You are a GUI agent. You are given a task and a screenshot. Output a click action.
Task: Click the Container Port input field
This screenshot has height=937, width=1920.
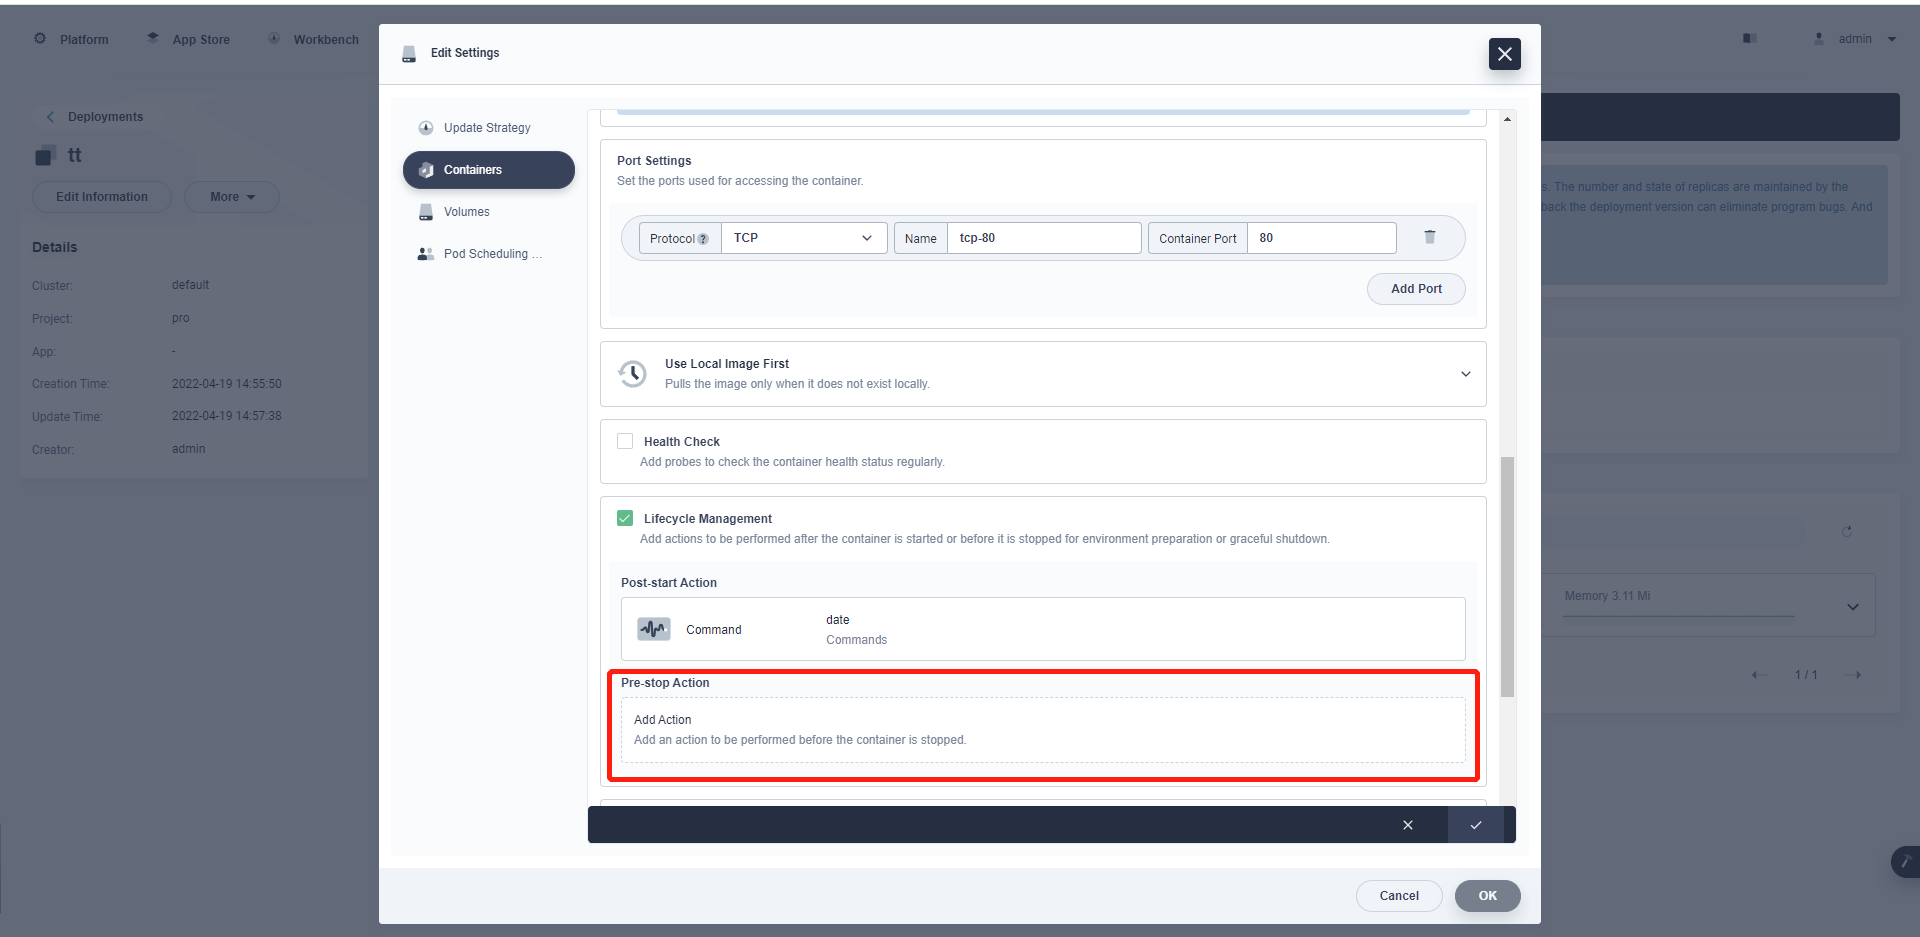point(1321,238)
